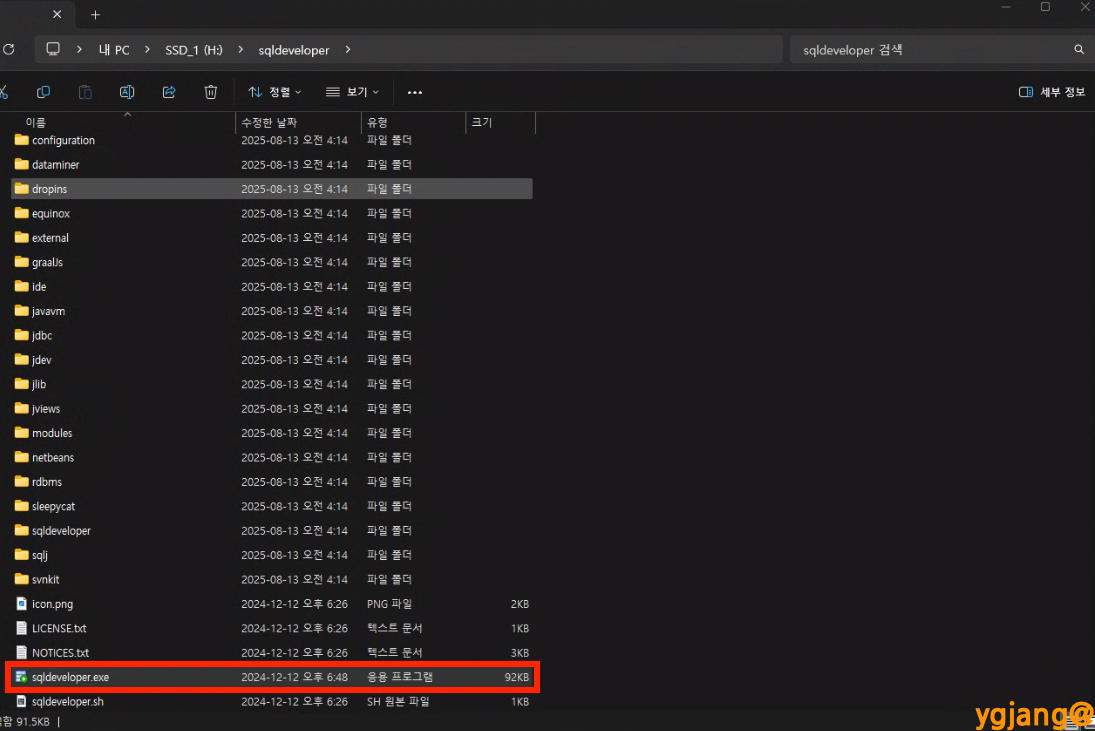The image size is (1095, 731).
Task: Go to 내 PC in breadcrumb
Action: pyautogui.click(x=114, y=50)
